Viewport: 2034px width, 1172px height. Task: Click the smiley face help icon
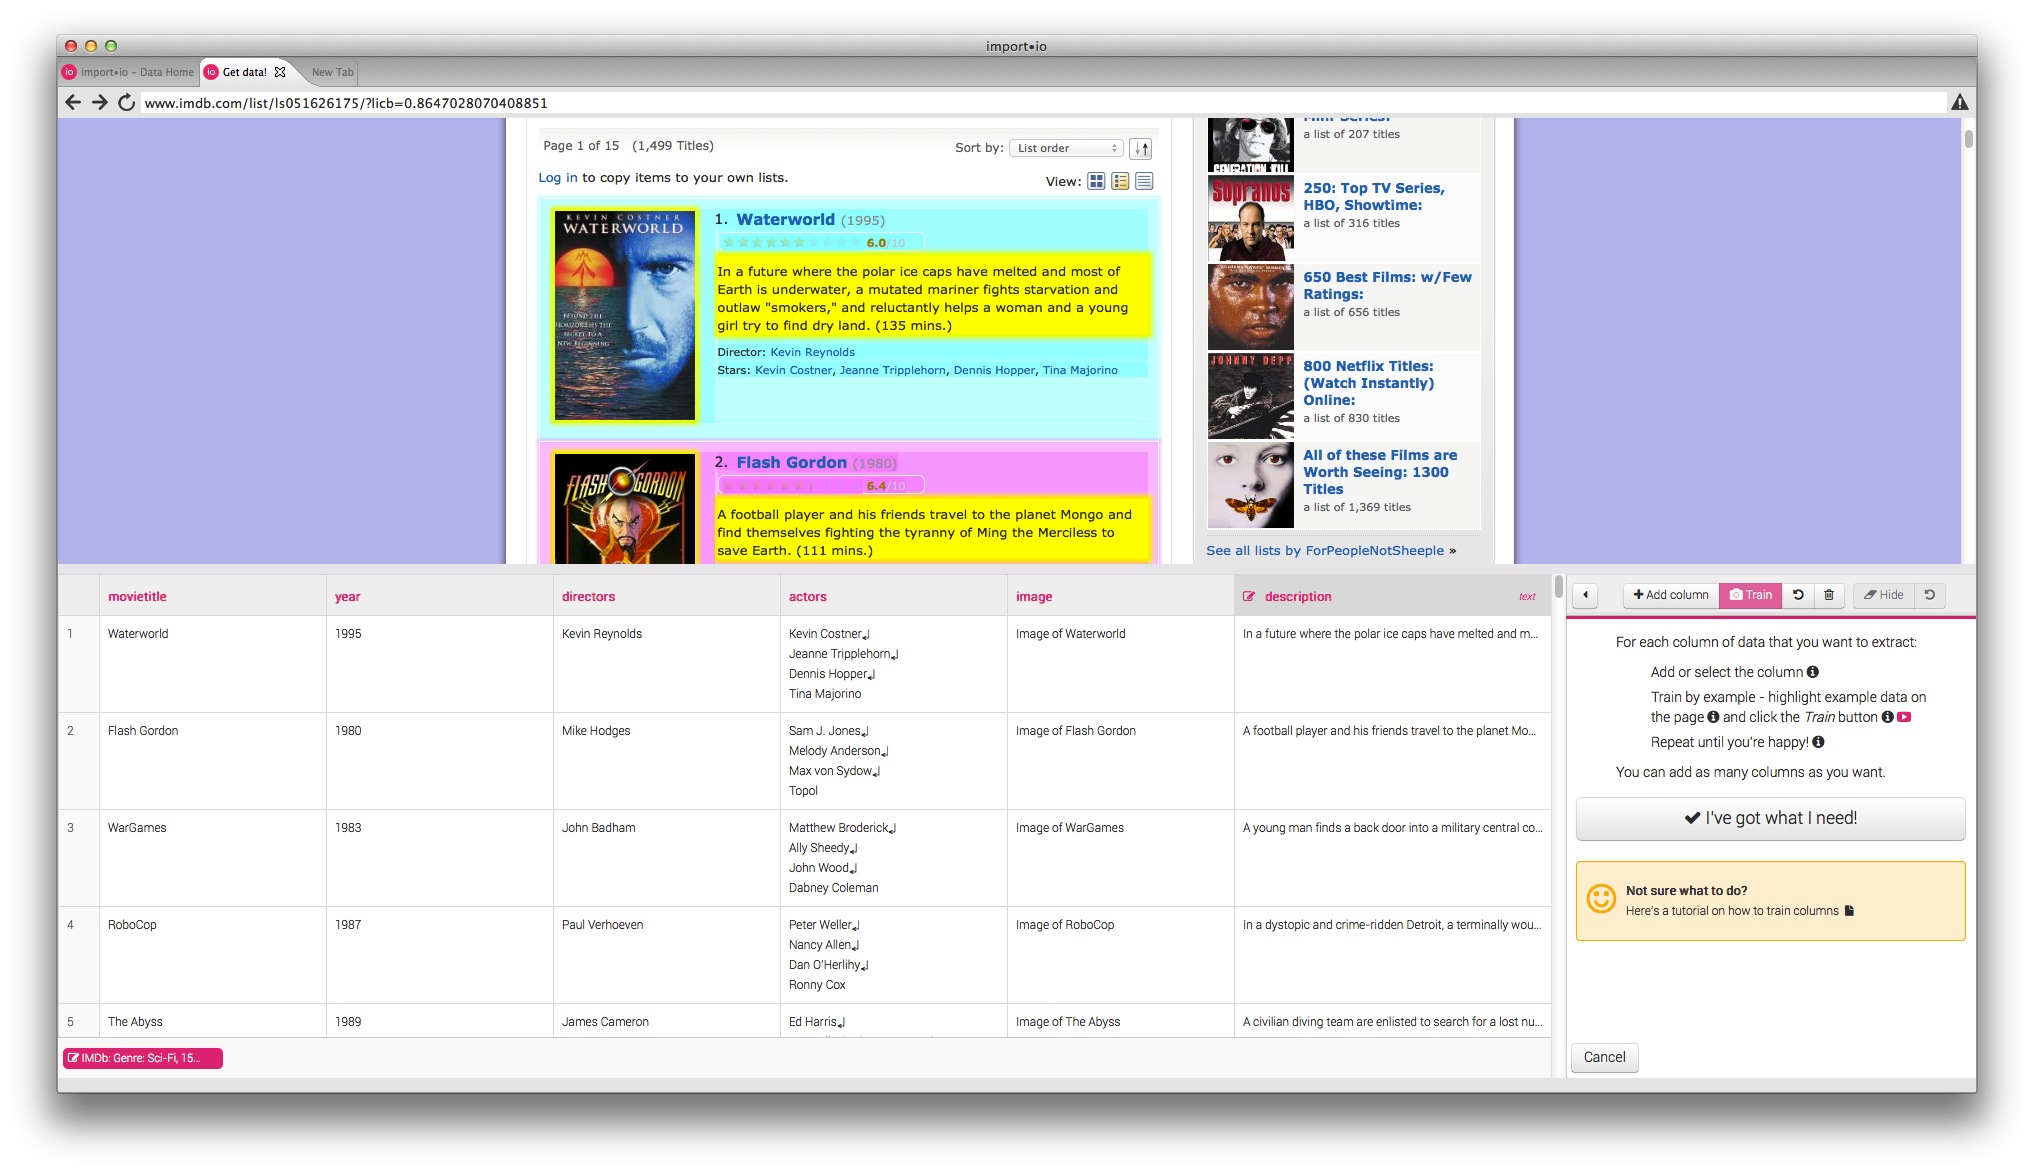1601,899
